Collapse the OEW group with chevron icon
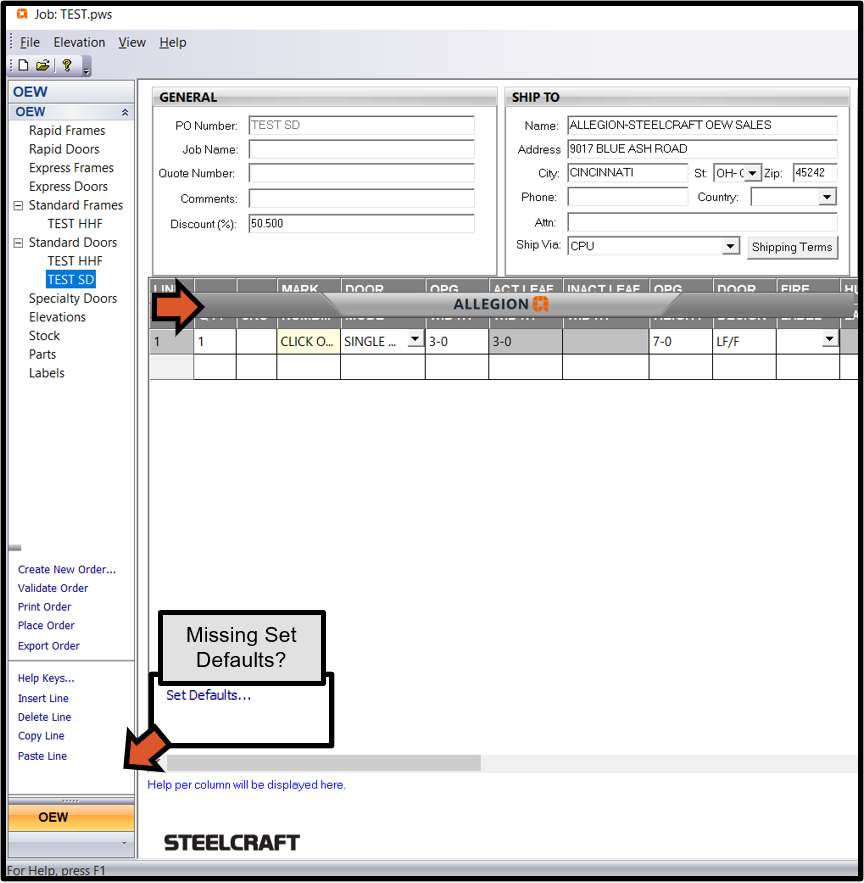The height and width of the screenshot is (883, 864). coord(125,112)
